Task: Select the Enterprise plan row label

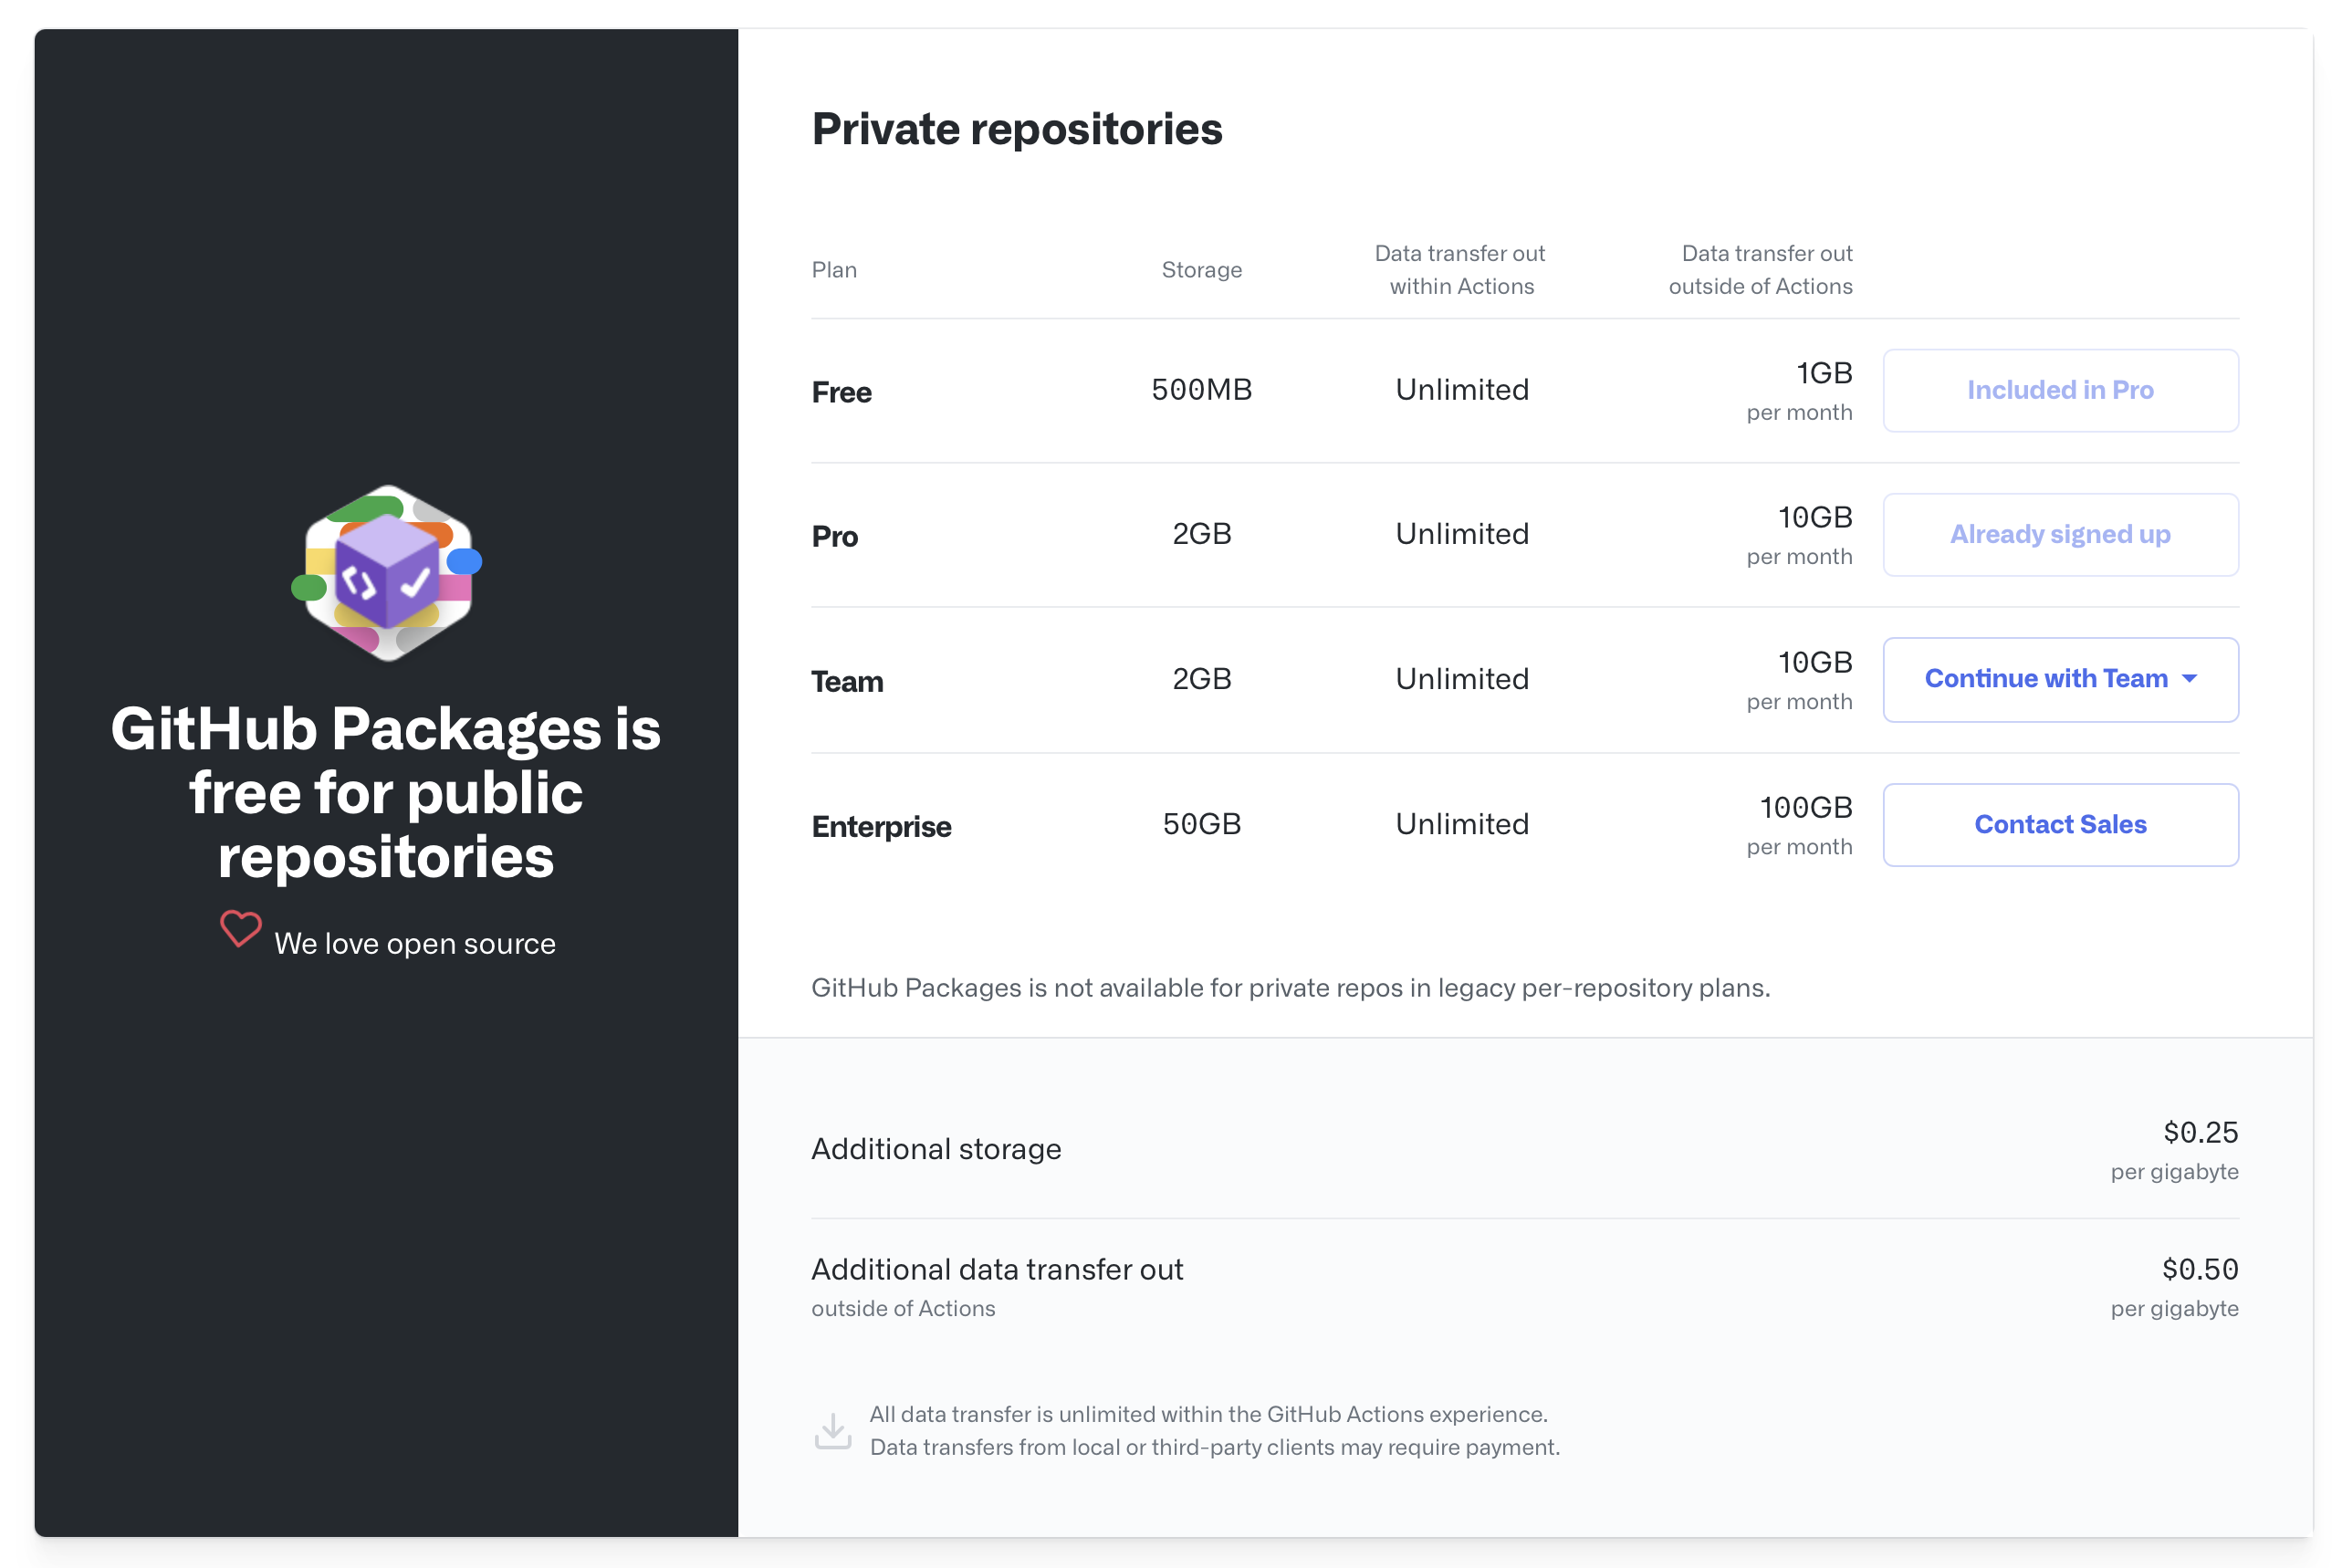Action: [x=882, y=827]
